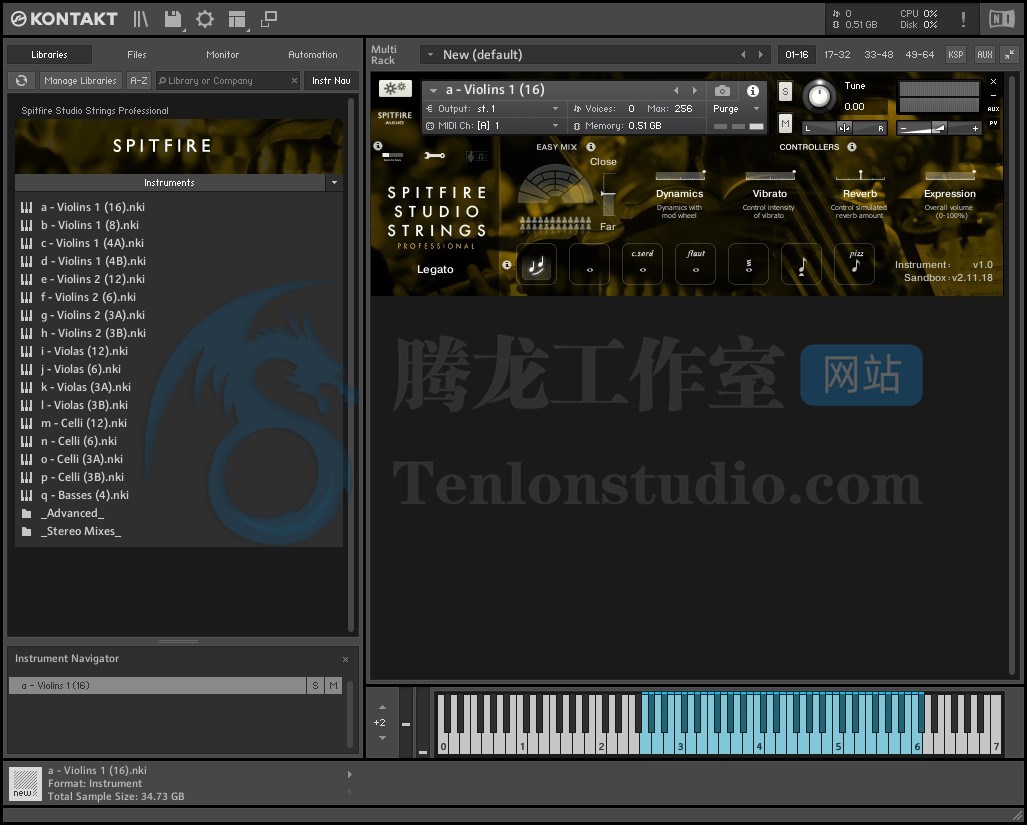The height and width of the screenshot is (825, 1027).
Task: Toggle solo in Instrument Navigator row
Action: pyautogui.click(x=316, y=686)
